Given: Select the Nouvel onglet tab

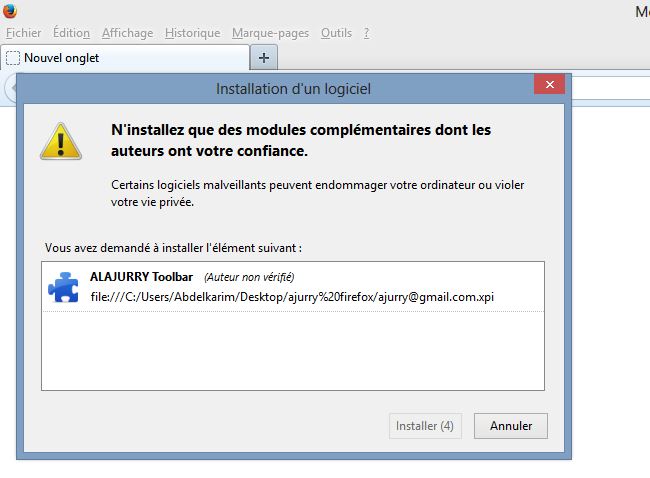Looking at the screenshot, I should [125, 58].
